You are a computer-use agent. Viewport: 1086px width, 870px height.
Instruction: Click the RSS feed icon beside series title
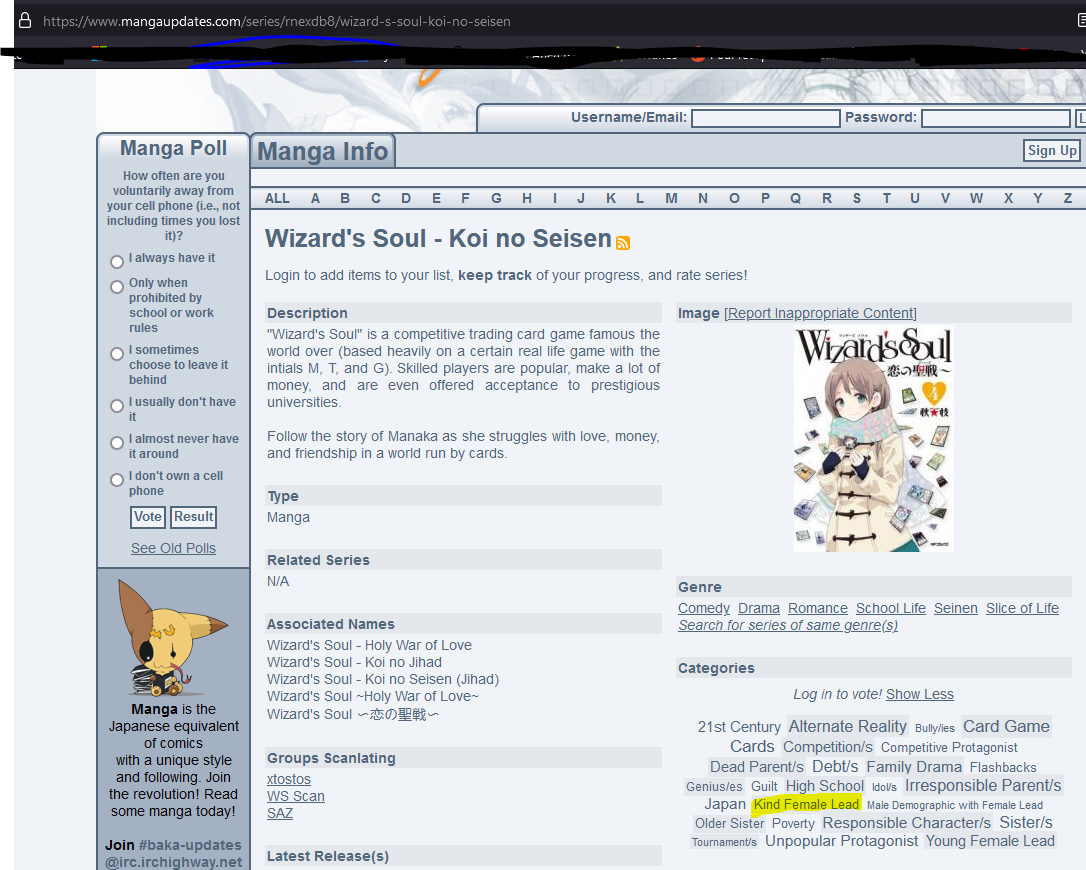[623, 242]
